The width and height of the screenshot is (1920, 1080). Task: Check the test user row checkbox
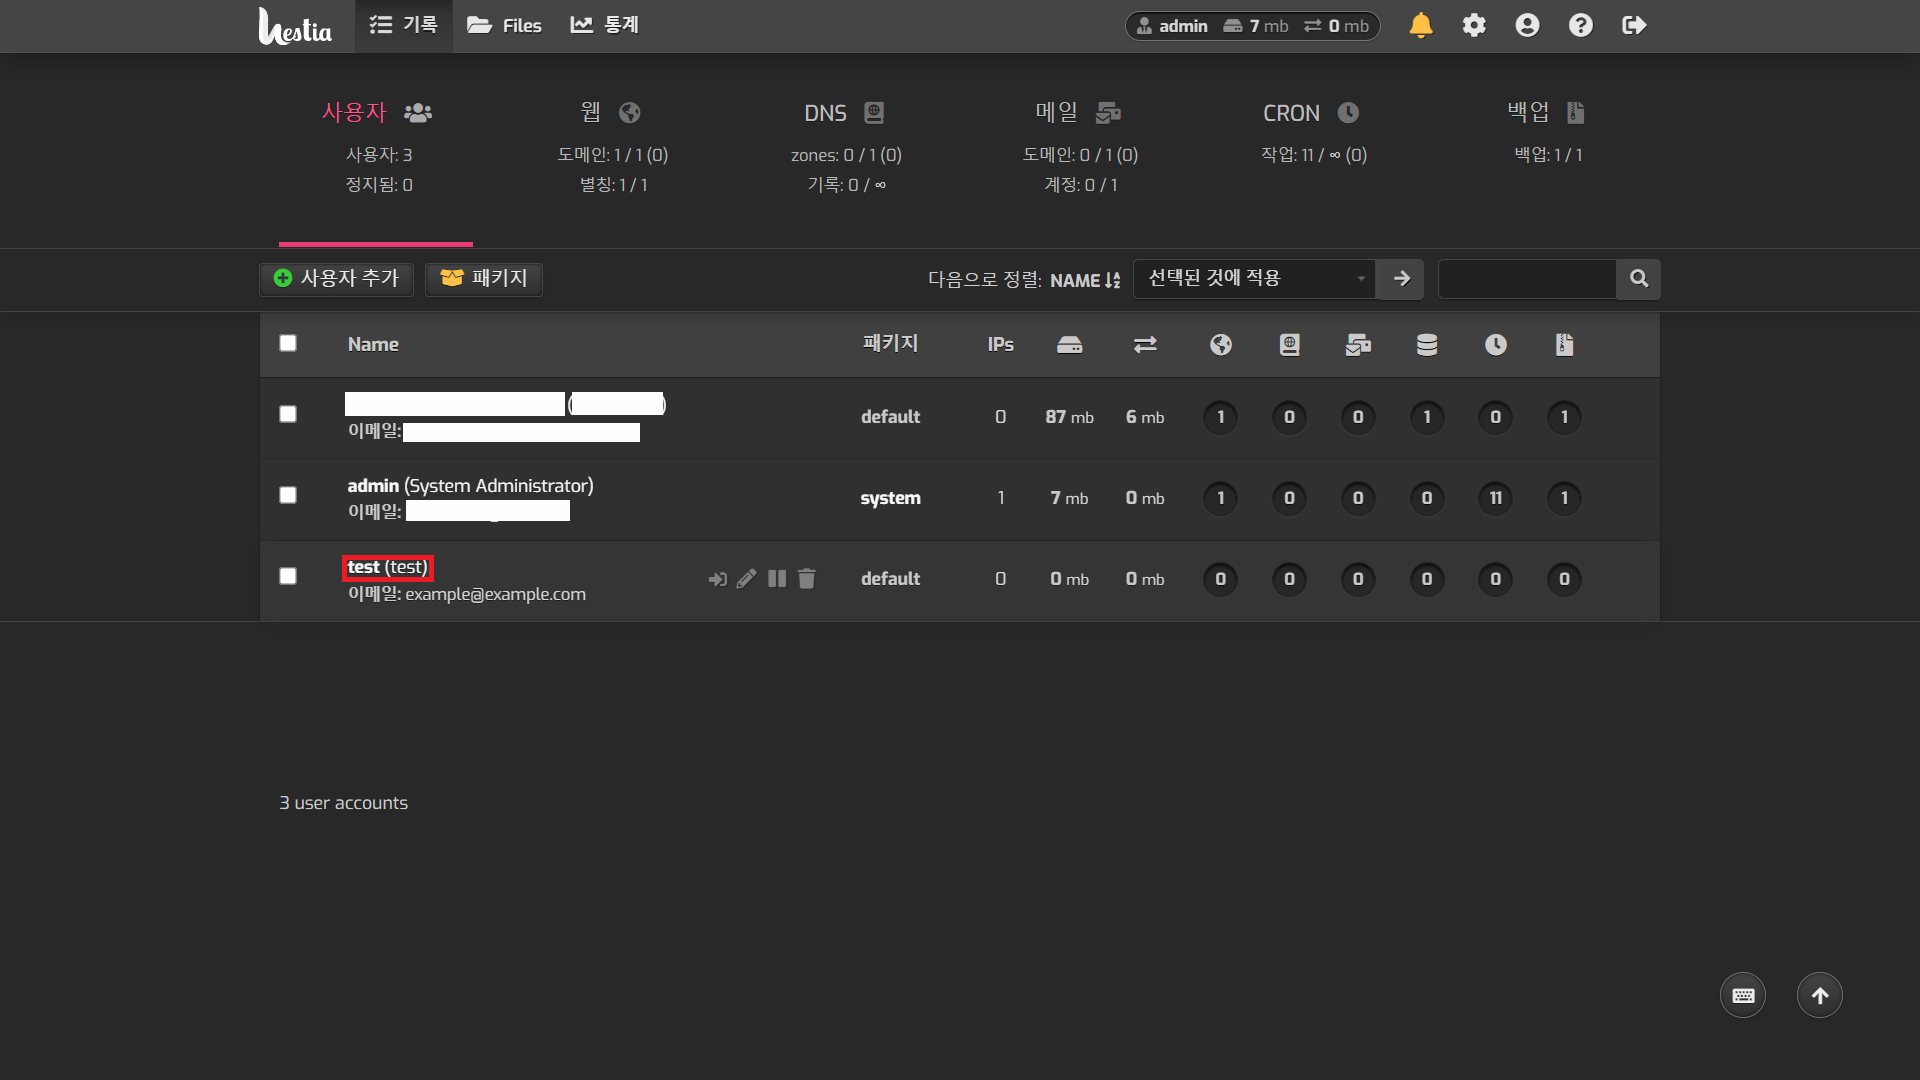tap(288, 576)
